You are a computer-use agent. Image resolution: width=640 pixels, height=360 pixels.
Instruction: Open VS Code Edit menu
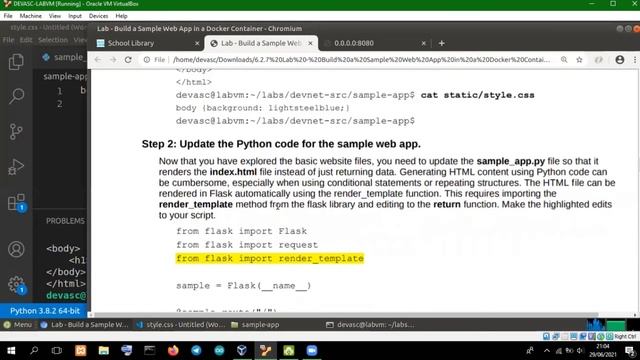tap(26, 40)
